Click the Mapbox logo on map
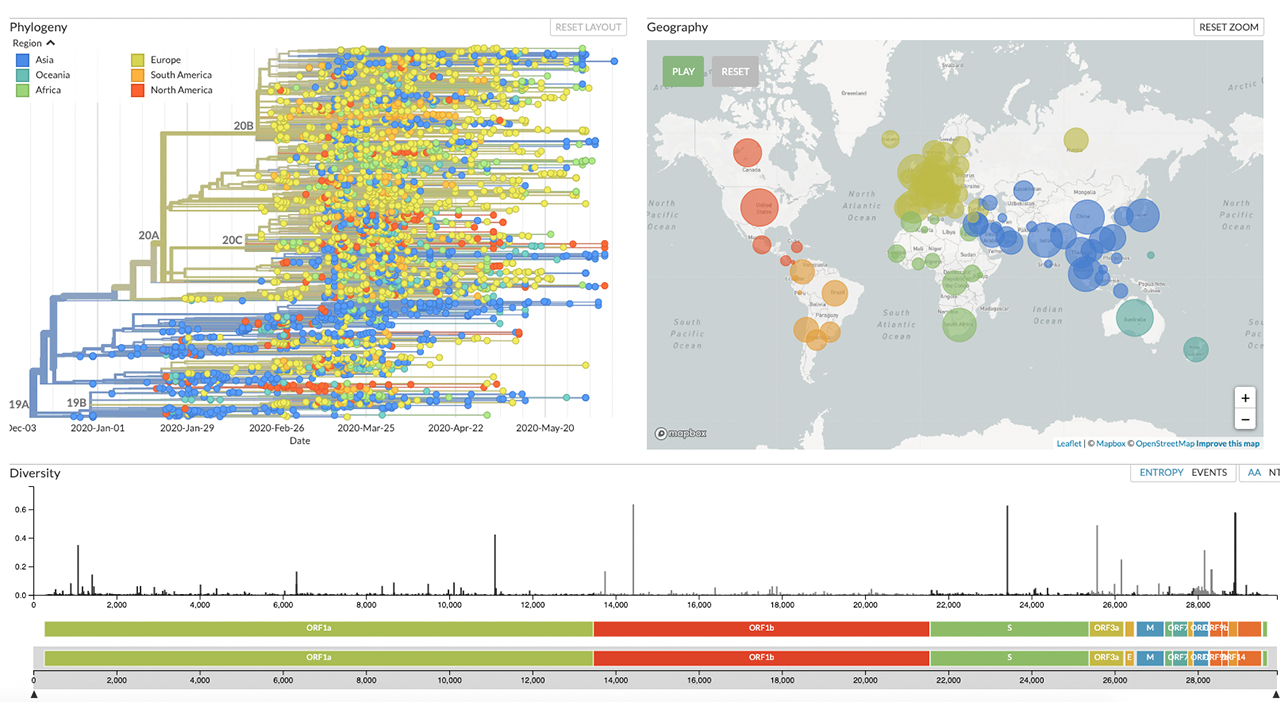The height and width of the screenshot is (720, 1280). (681, 433)
